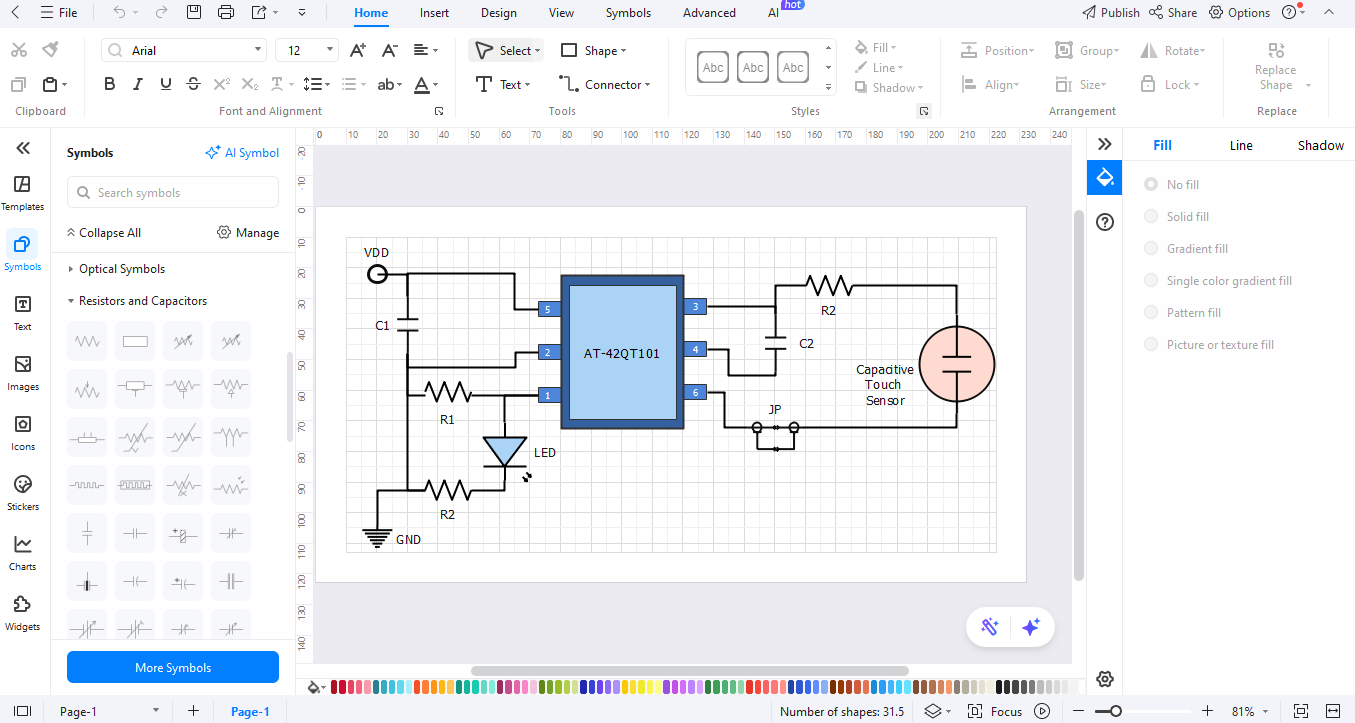
Task: Click the Format Painter brush icon
Action: click(x=51, y=50)
